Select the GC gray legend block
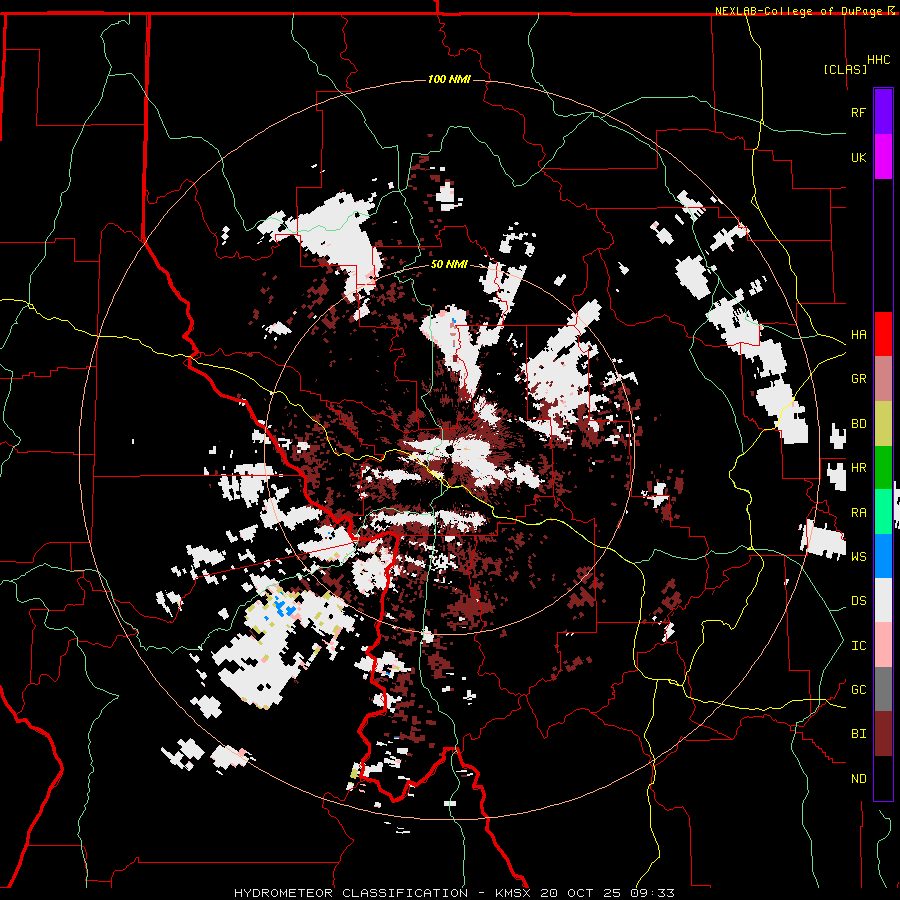 pos(883,689)
